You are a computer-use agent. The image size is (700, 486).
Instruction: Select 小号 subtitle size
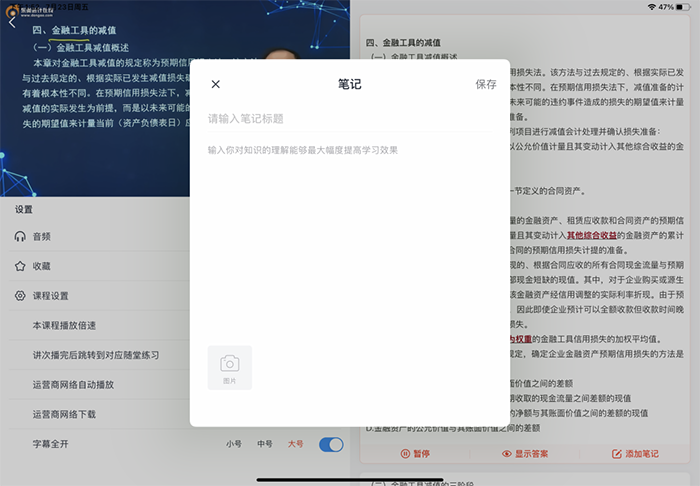(233, 444)
